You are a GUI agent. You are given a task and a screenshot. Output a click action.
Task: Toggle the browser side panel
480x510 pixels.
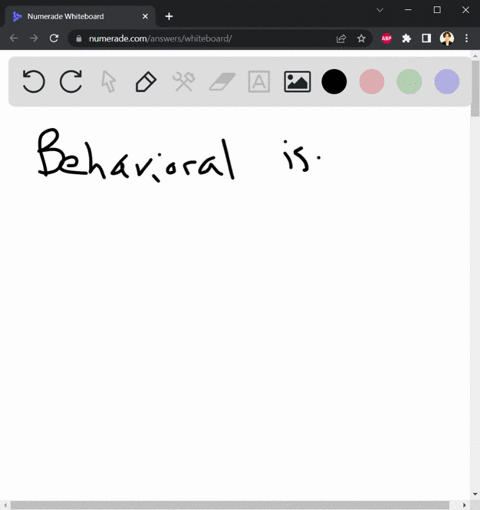(x=426, y=39)
